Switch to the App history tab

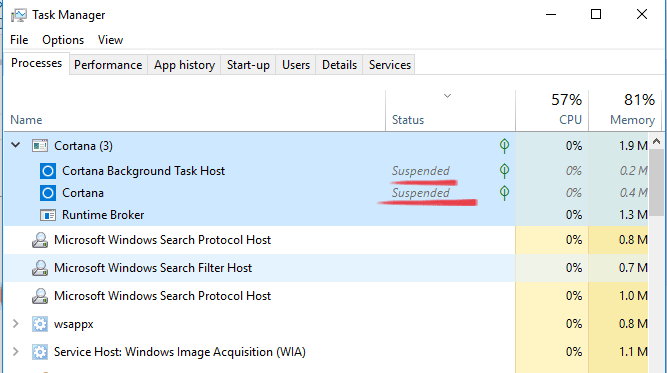(x=184, y=65)
